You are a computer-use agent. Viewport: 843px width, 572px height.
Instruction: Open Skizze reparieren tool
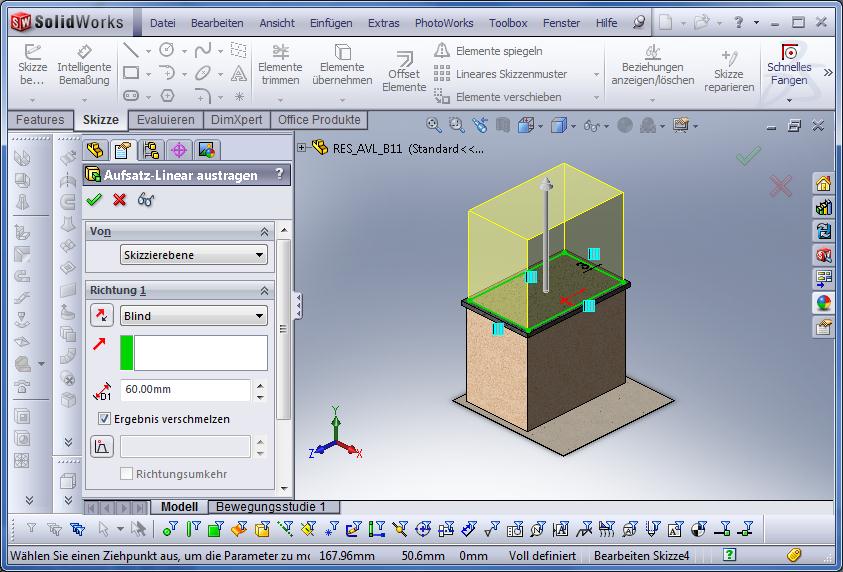pos(729,71)
